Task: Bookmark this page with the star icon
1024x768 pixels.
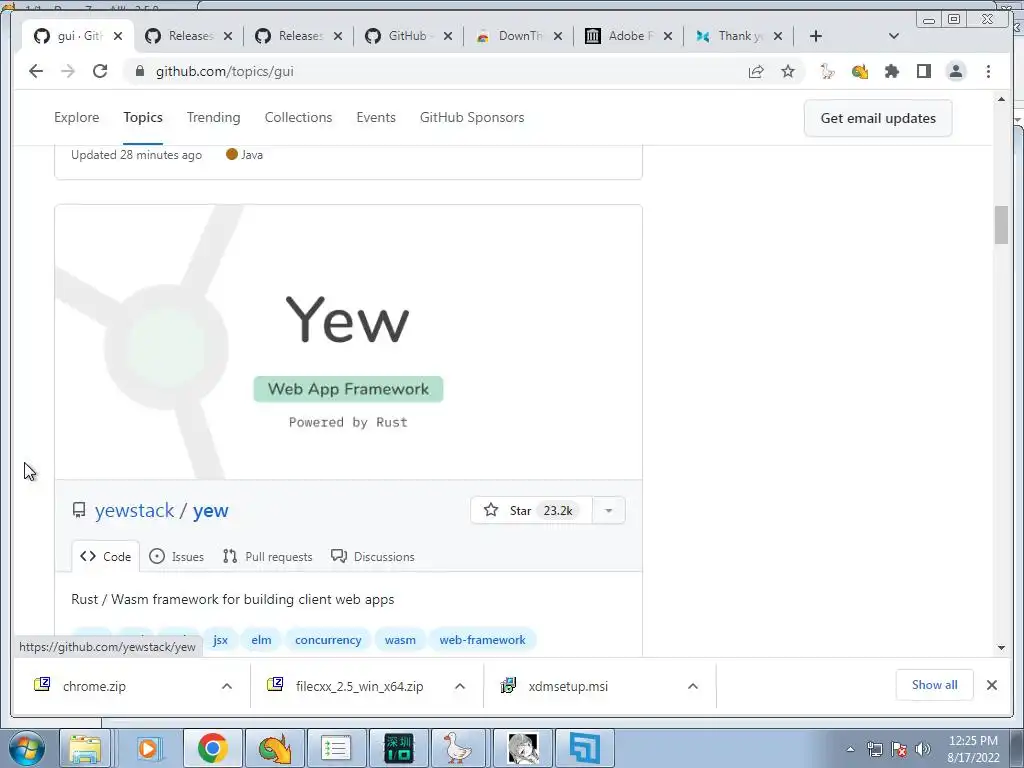Action: pos(788,71)
